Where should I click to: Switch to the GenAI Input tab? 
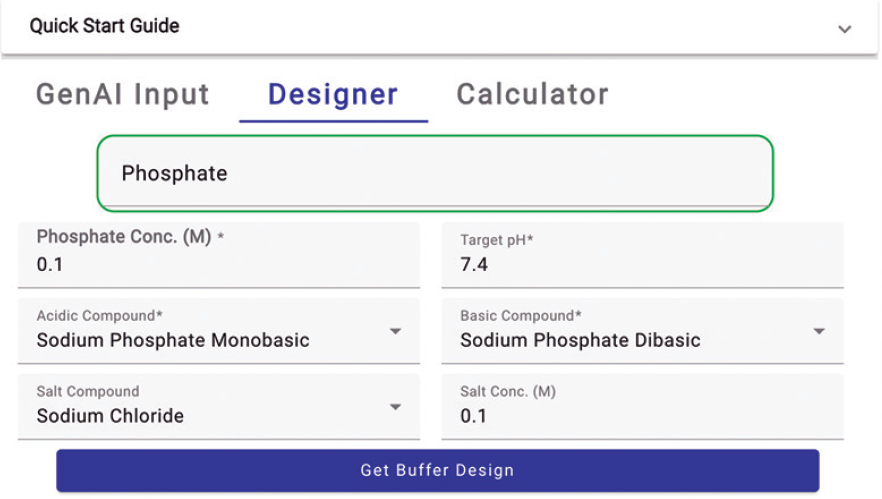coord(123,95)
